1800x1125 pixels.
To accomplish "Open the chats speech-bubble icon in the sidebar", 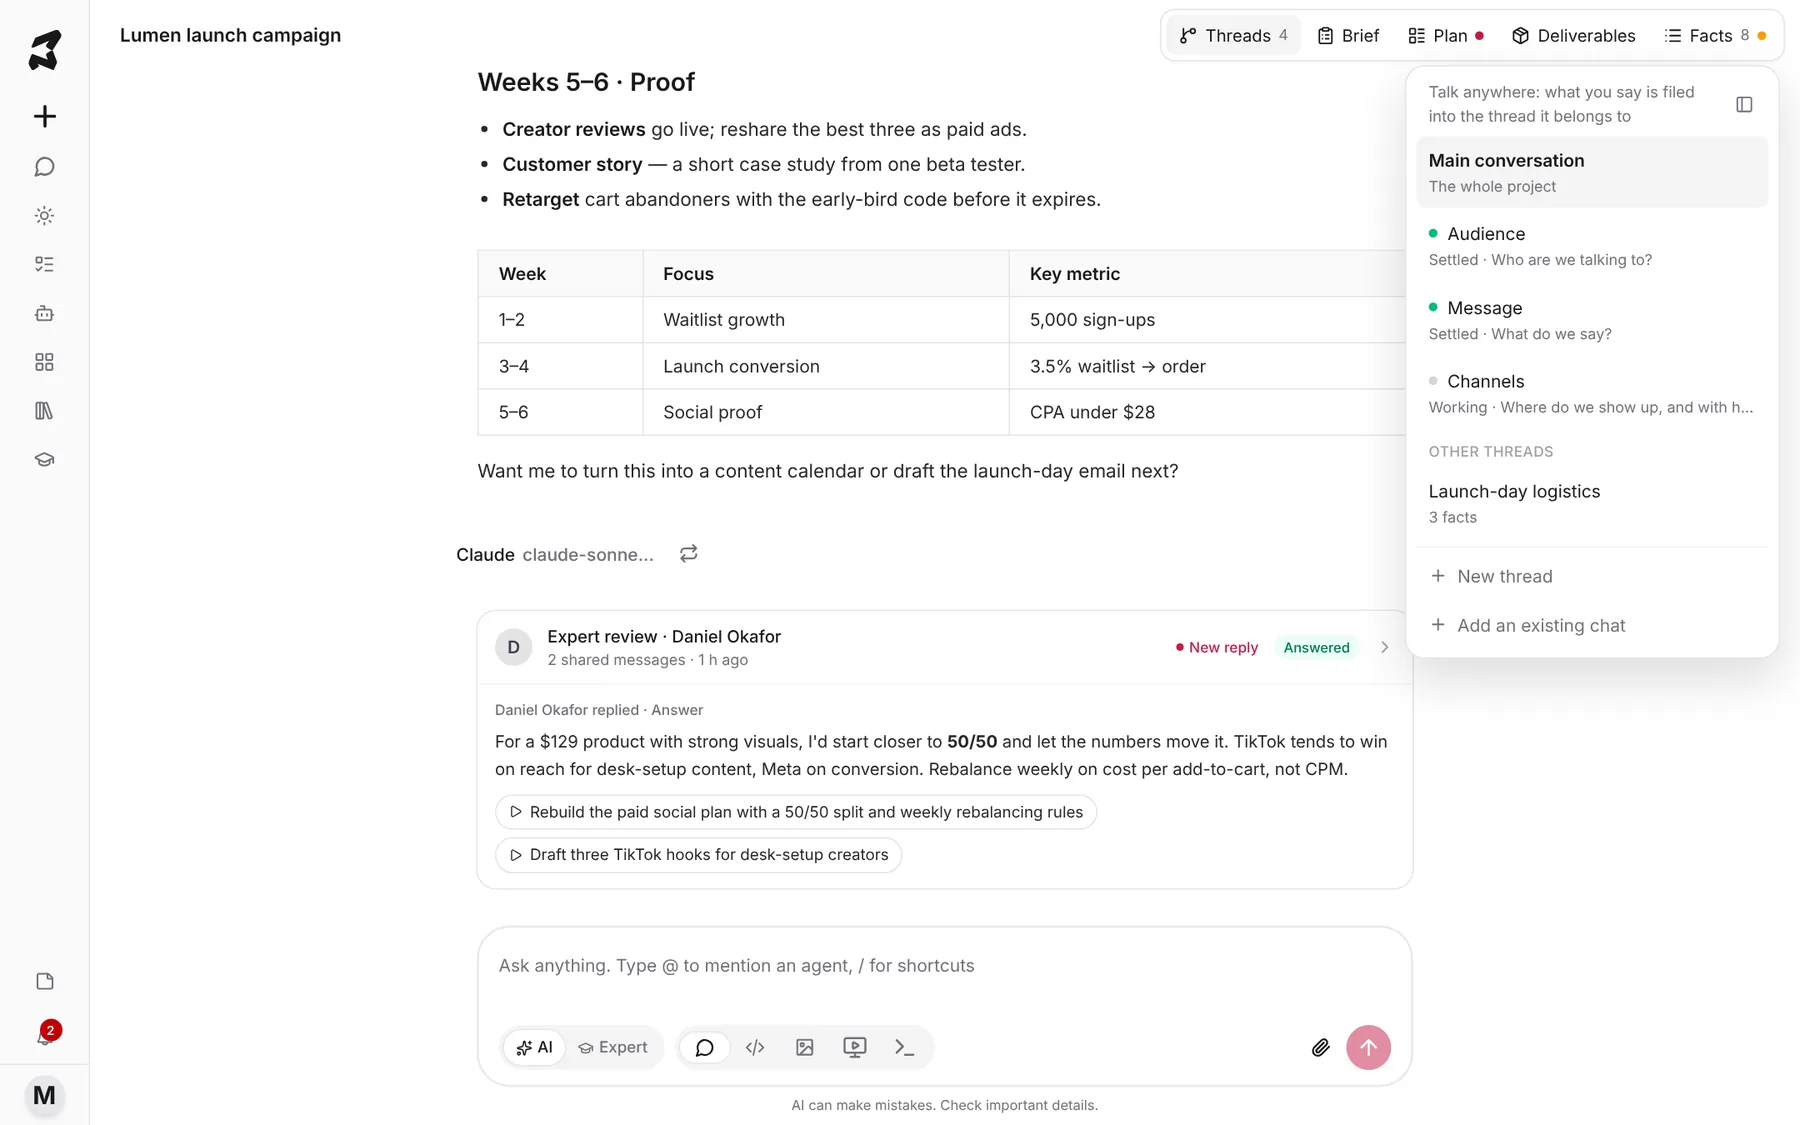I will 45,167.
